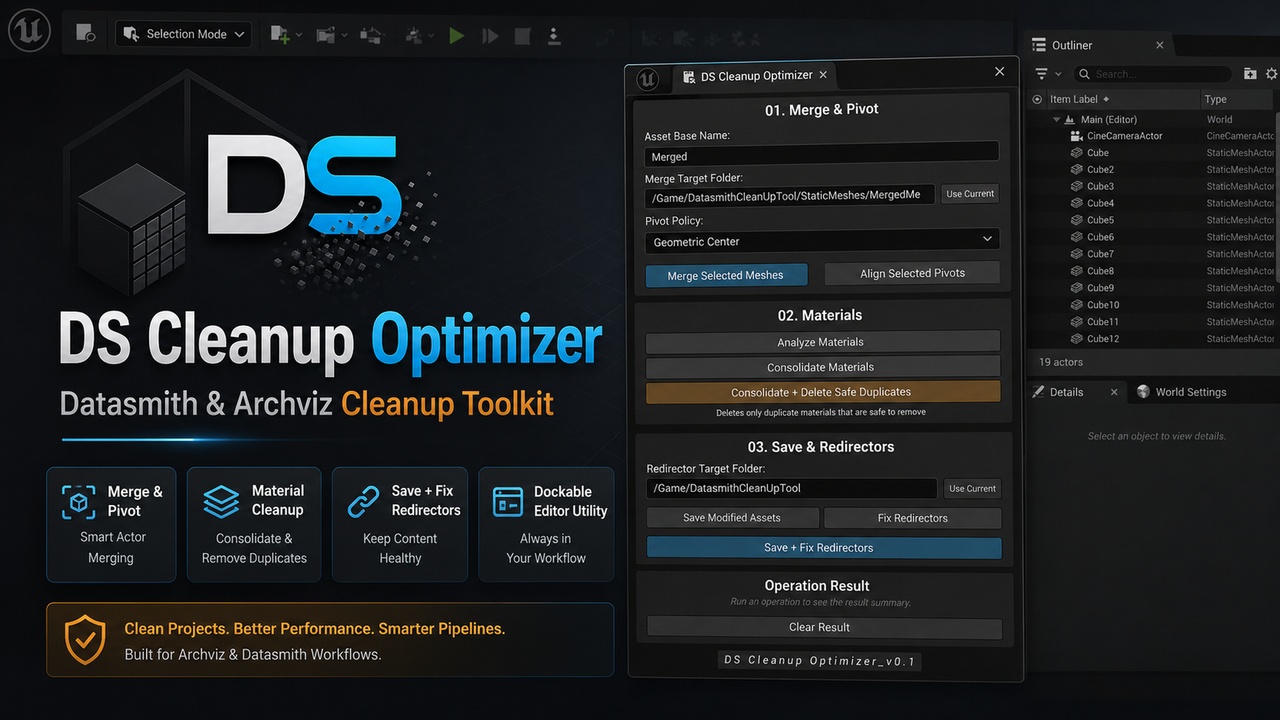Close the Details tab
Image resolution: width=1280 pixels, height=720 pixels.
tap(1114, 392)
